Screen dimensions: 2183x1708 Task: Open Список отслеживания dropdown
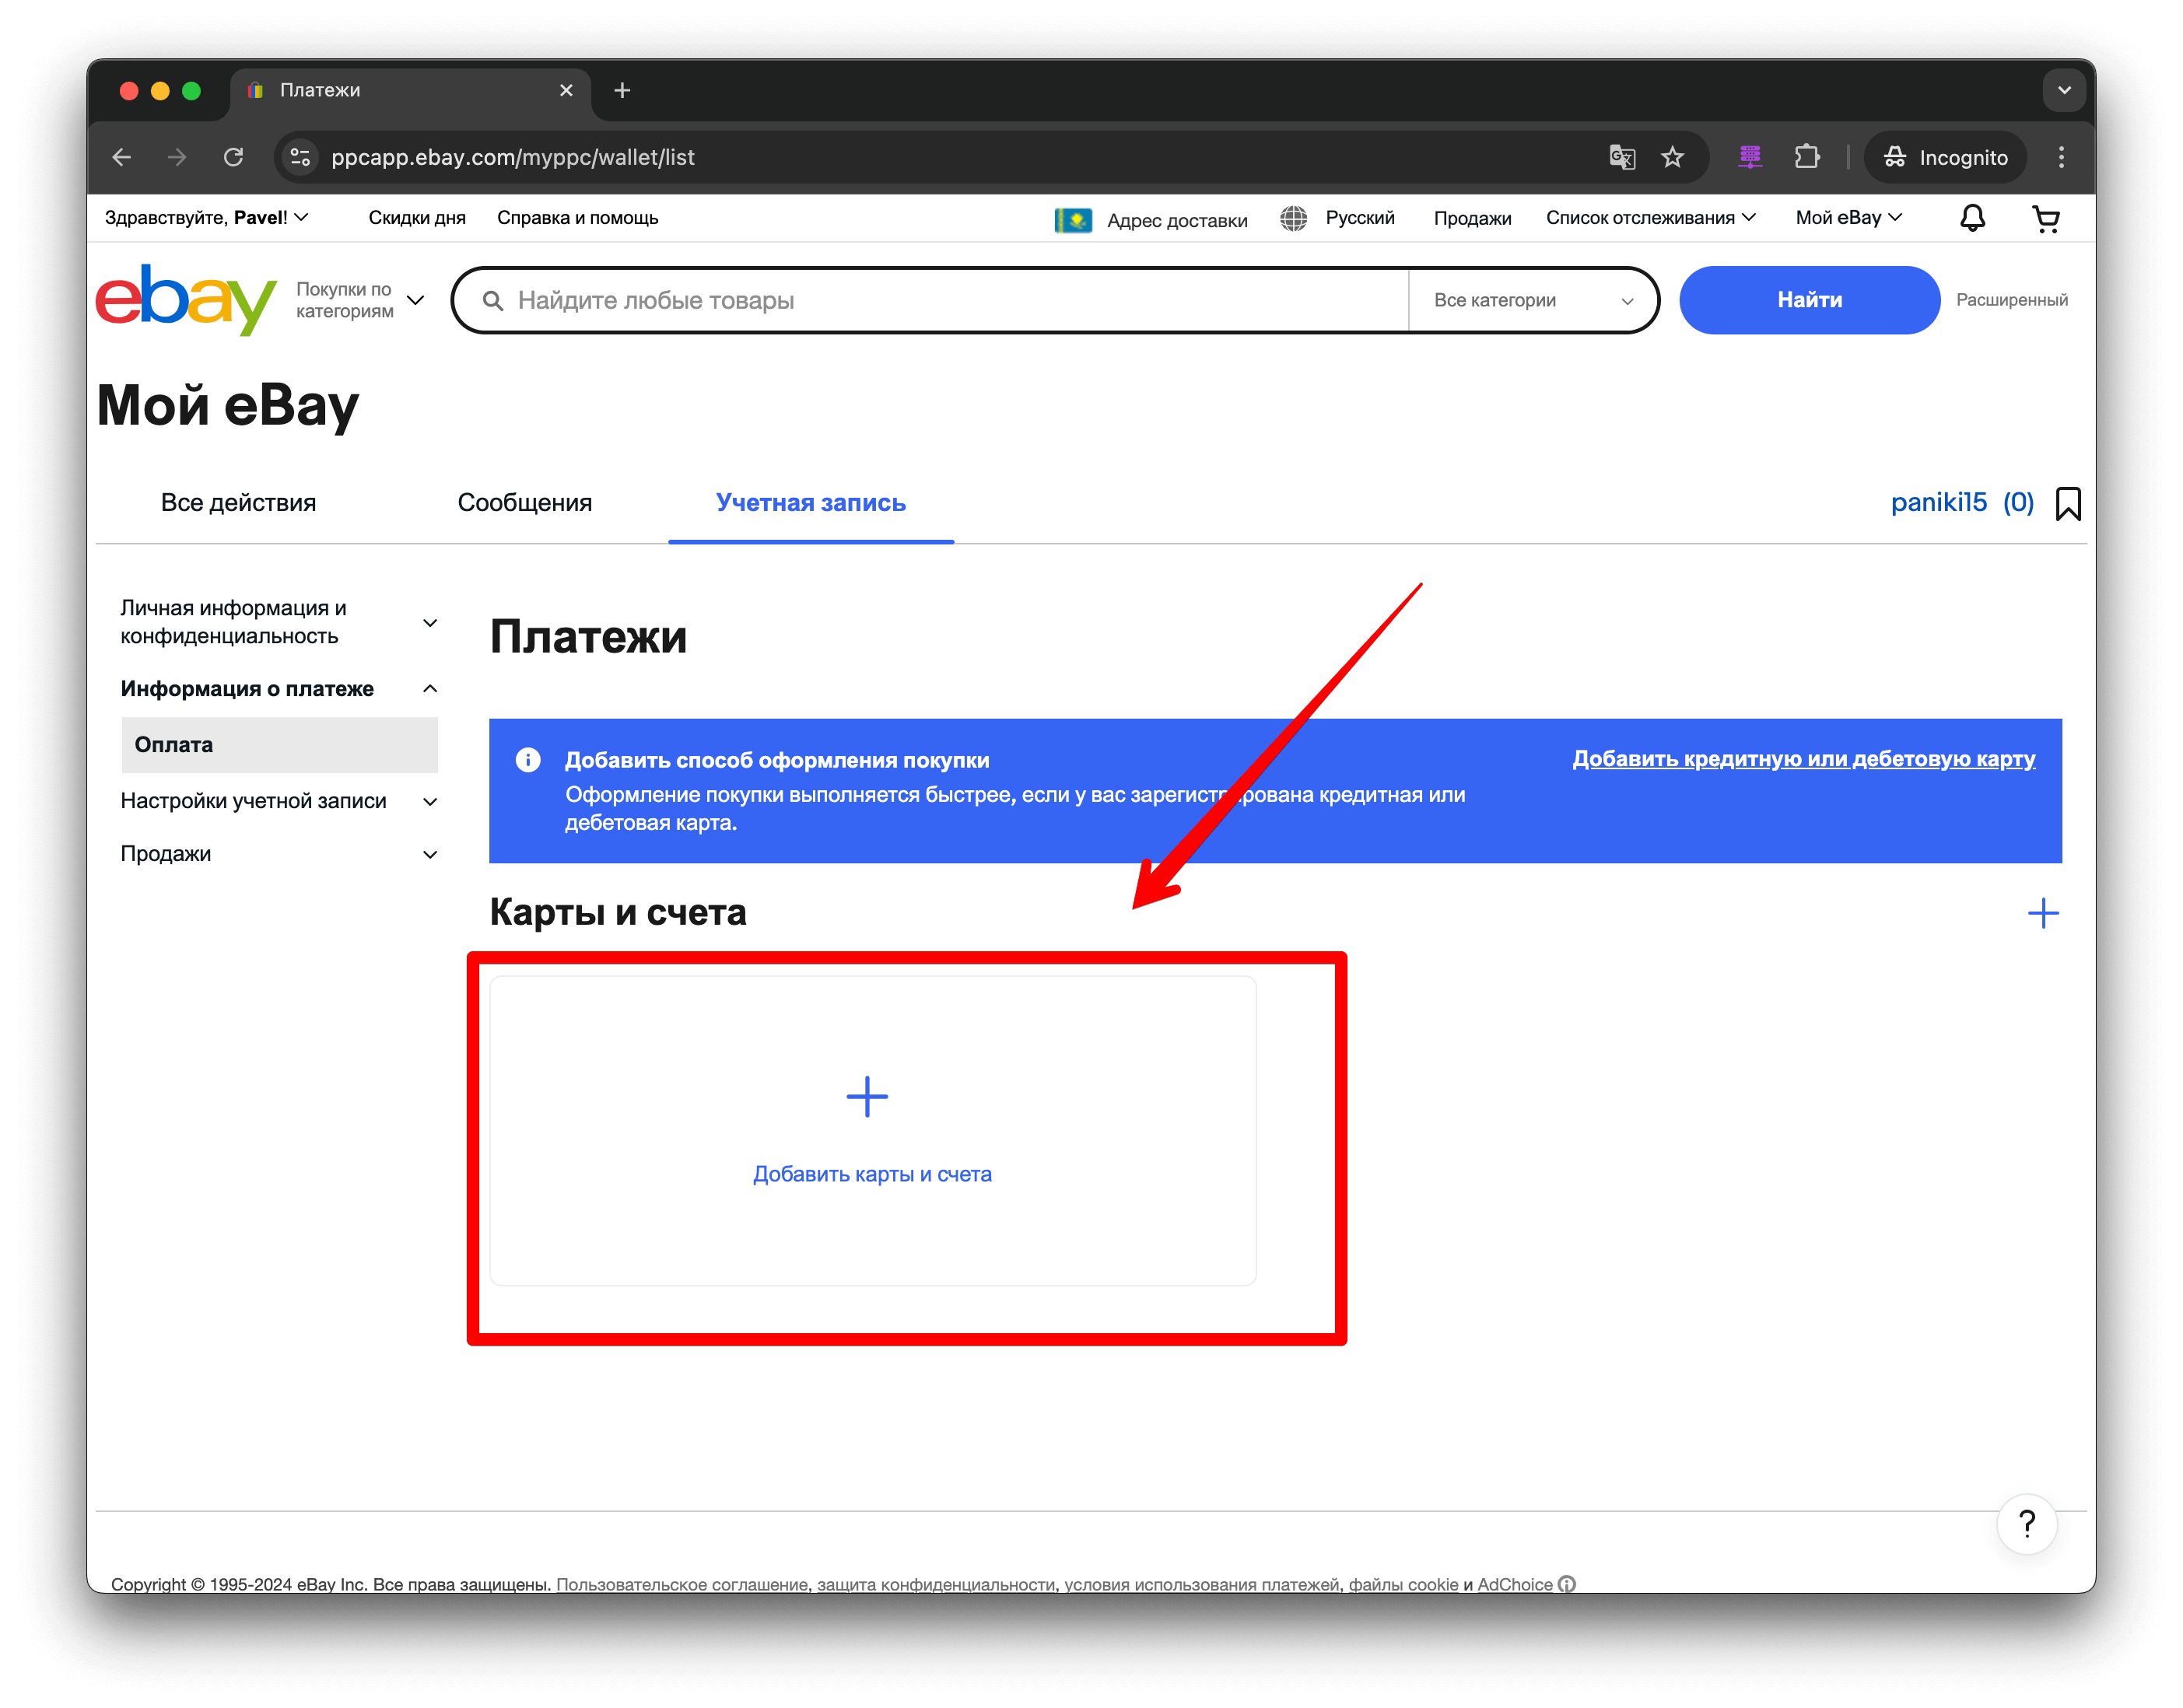pos(1650,217)
